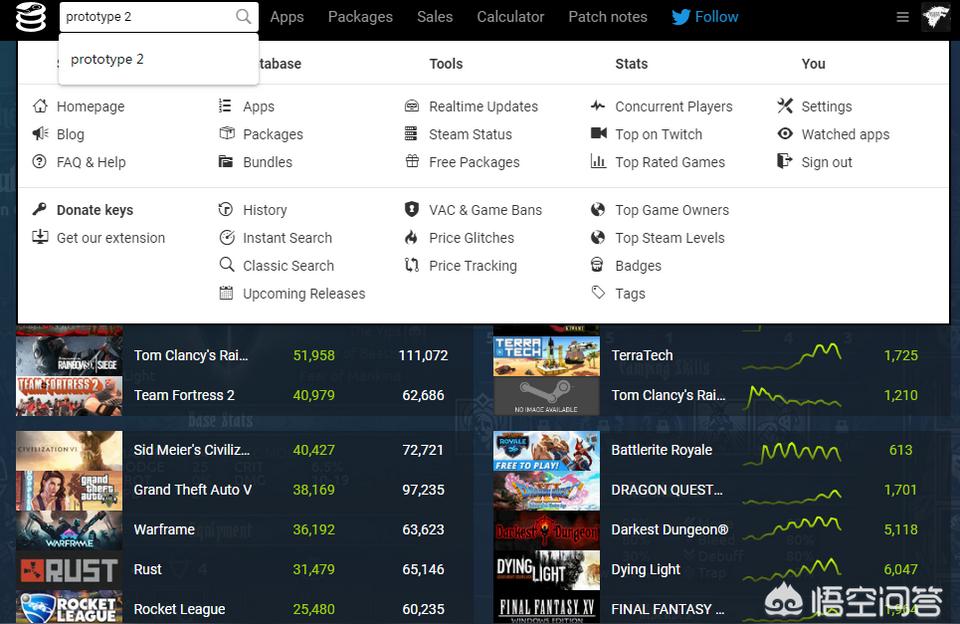Click the Badges icon
This screenshot has width=960, height=624.
(x=597, y=265)
